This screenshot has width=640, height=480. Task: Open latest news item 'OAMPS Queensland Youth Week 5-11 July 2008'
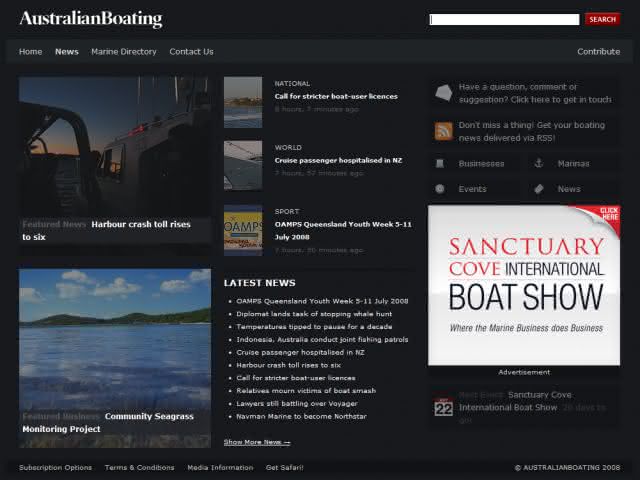(322, 301)
